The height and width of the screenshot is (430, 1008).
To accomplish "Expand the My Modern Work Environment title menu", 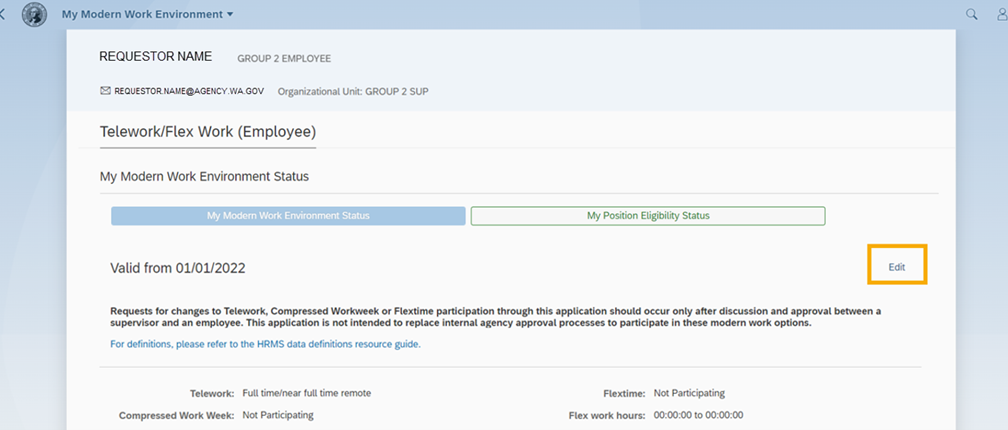I will 148,15.
